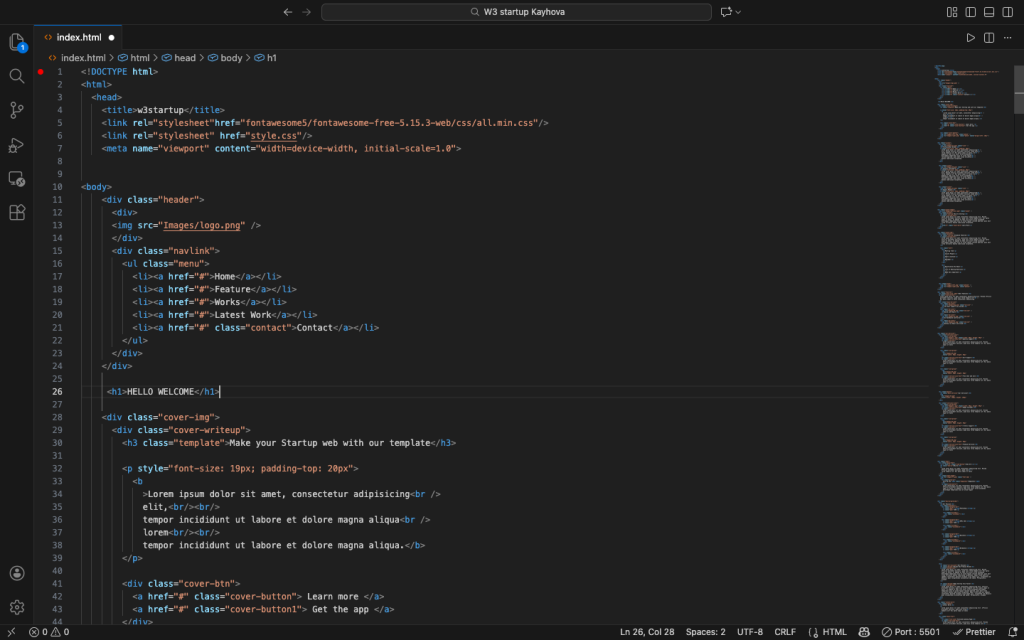Screen dimensions: 1024x640
Task: Select the index.html editor tab
Action: pyautogui.click(x=78, y=37)
